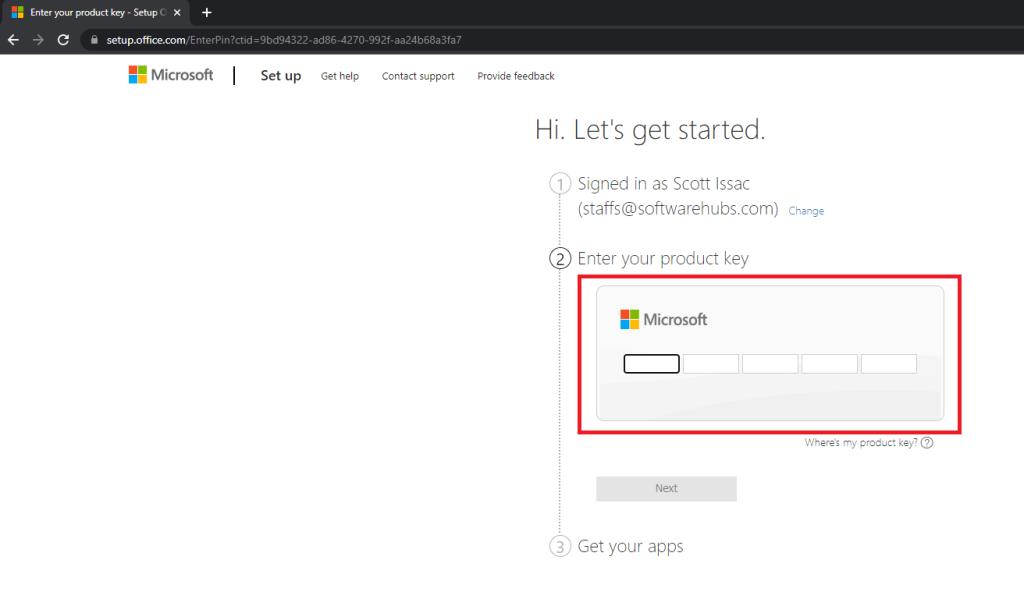Click the Microsoft logo on the key card
This screenshot has height=613, width=1024.
(664, 319)
